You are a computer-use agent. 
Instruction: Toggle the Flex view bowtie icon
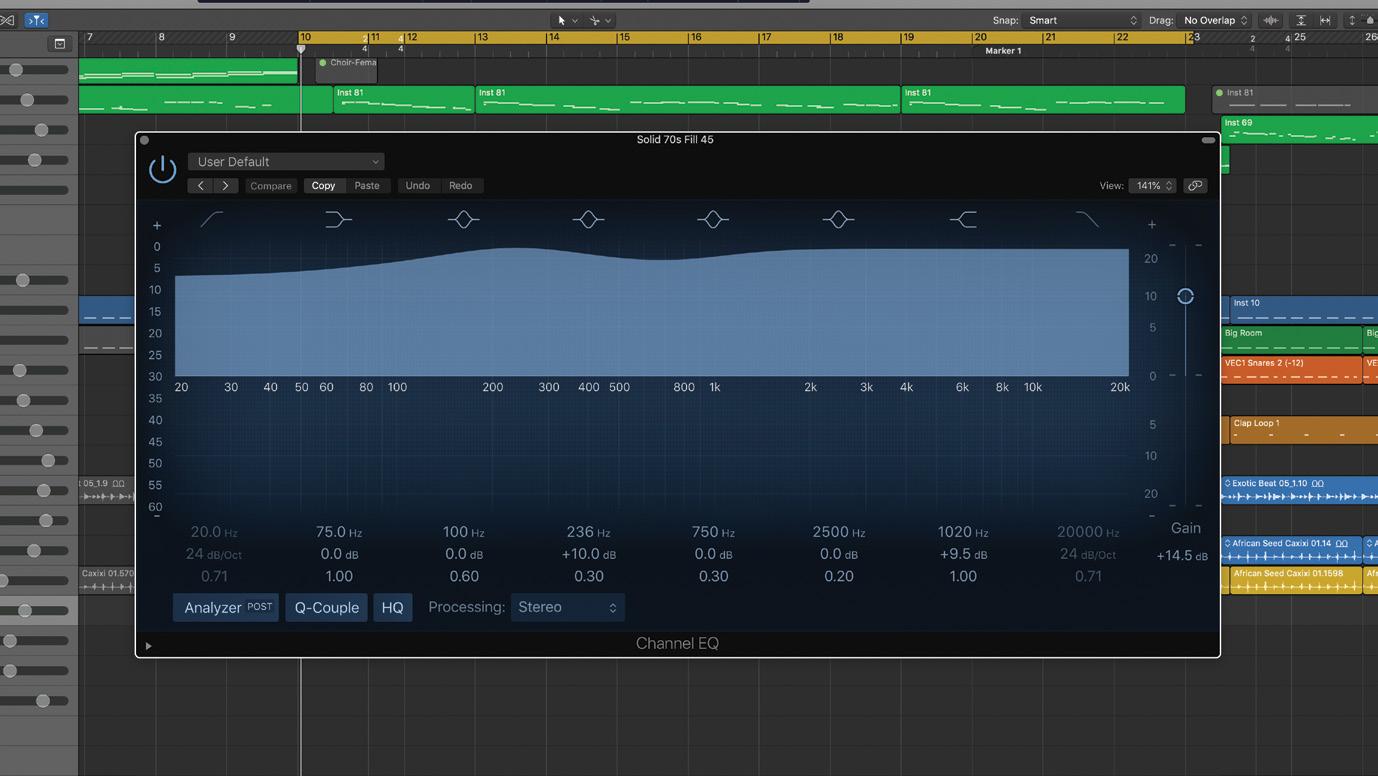coord(8,20)
